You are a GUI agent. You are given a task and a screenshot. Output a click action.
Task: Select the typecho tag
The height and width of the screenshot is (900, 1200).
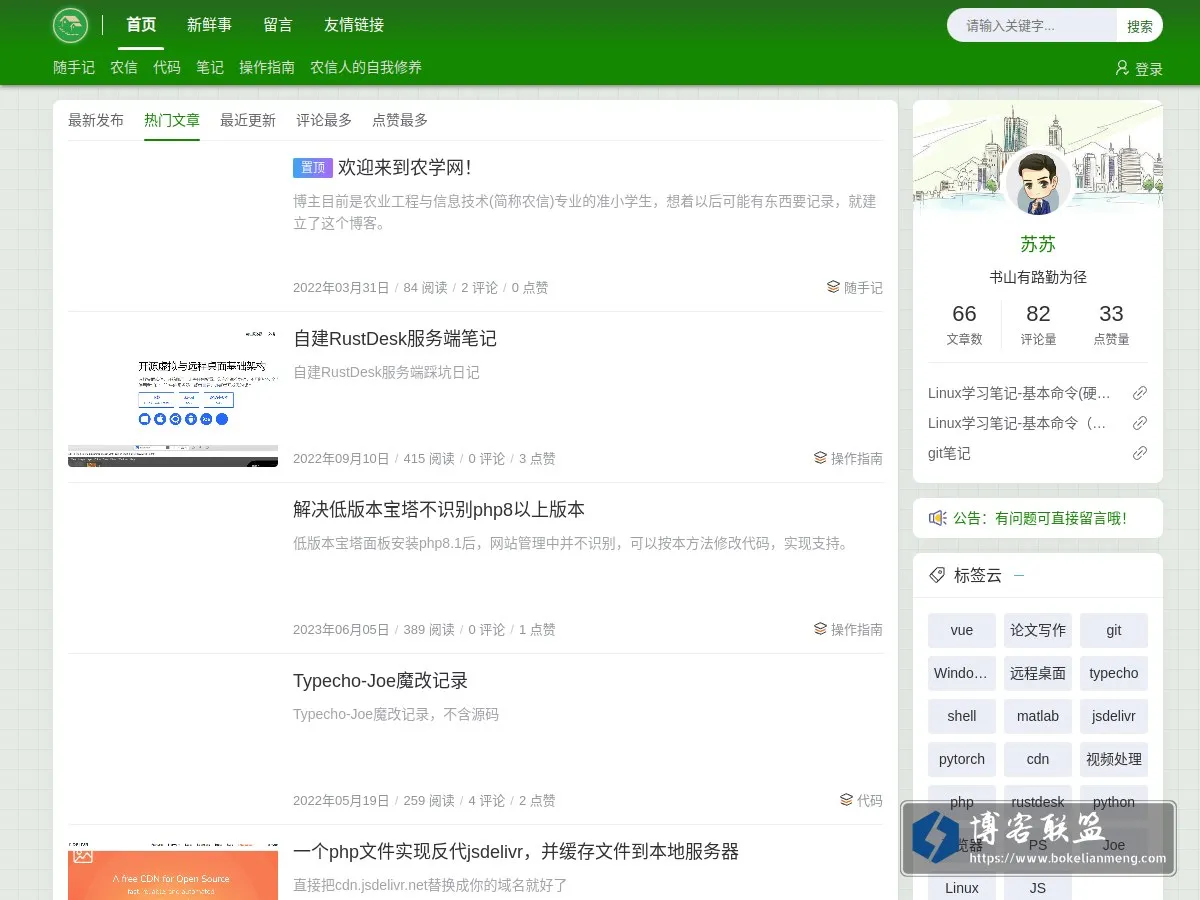[1114, 673]
